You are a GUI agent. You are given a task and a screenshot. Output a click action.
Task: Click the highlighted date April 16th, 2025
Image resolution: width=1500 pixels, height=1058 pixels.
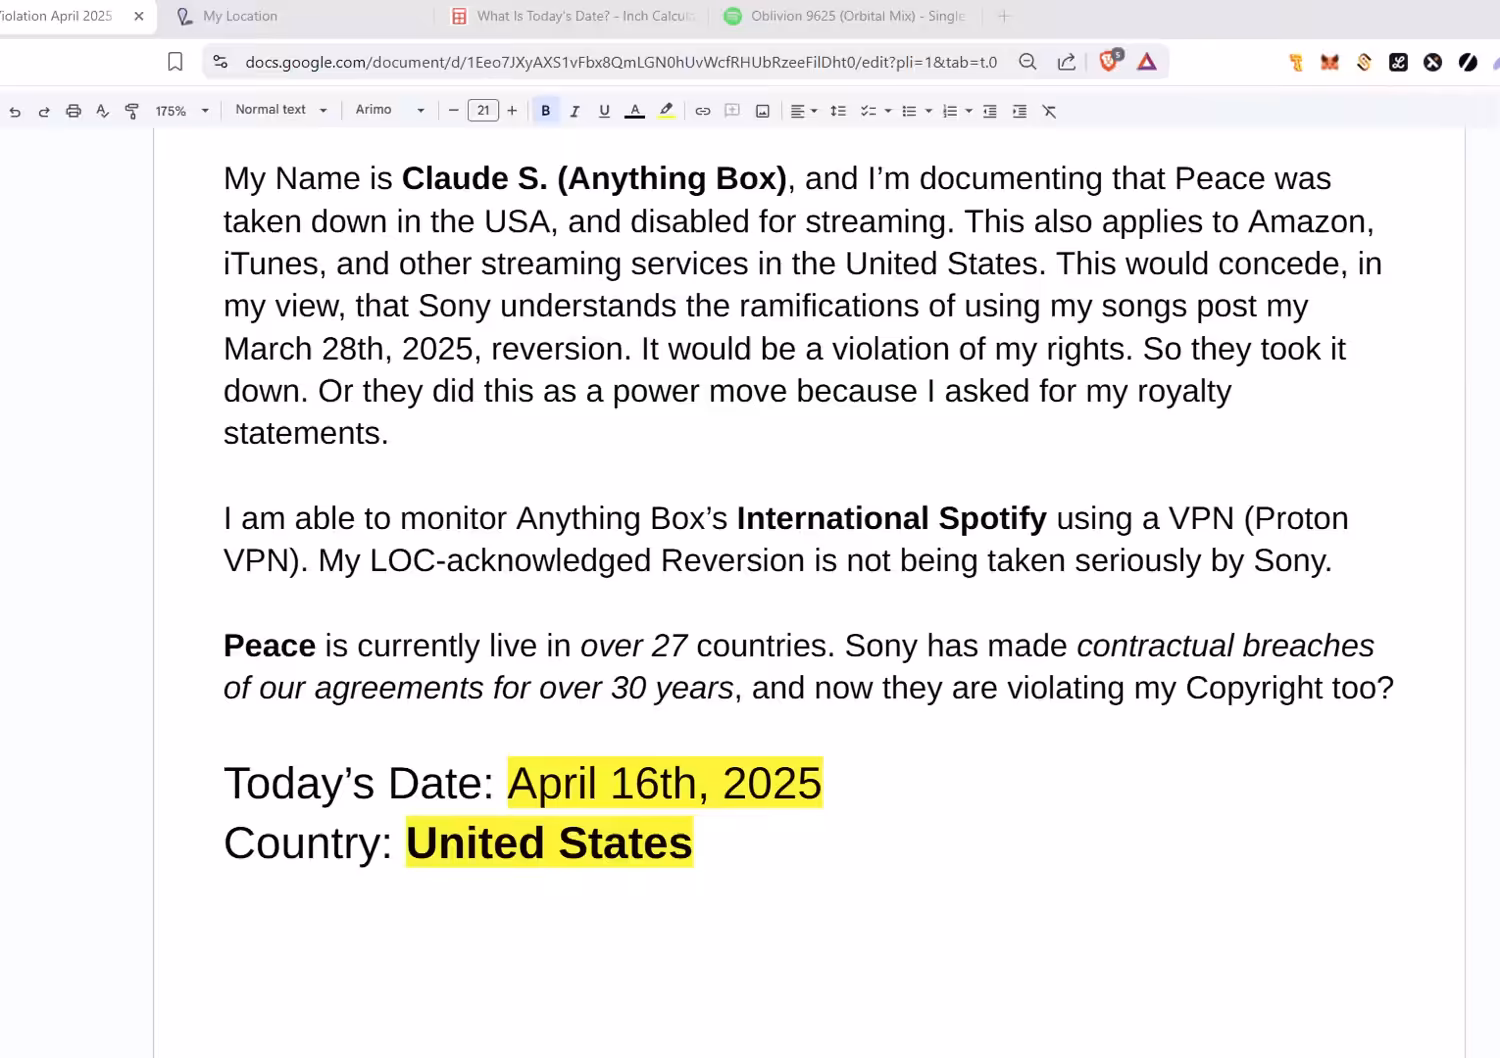tap(665, 783)
